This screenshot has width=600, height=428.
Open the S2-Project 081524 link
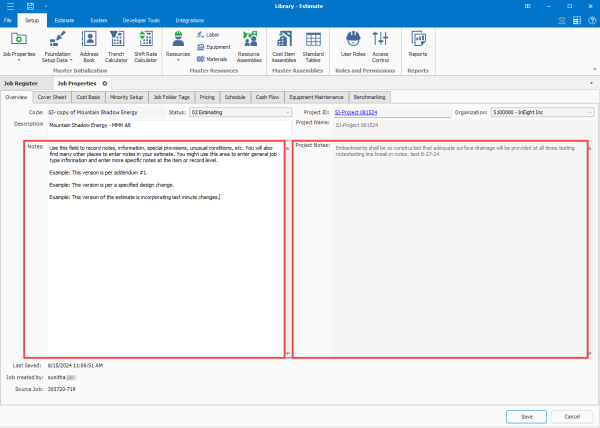[x=356, y=113]
